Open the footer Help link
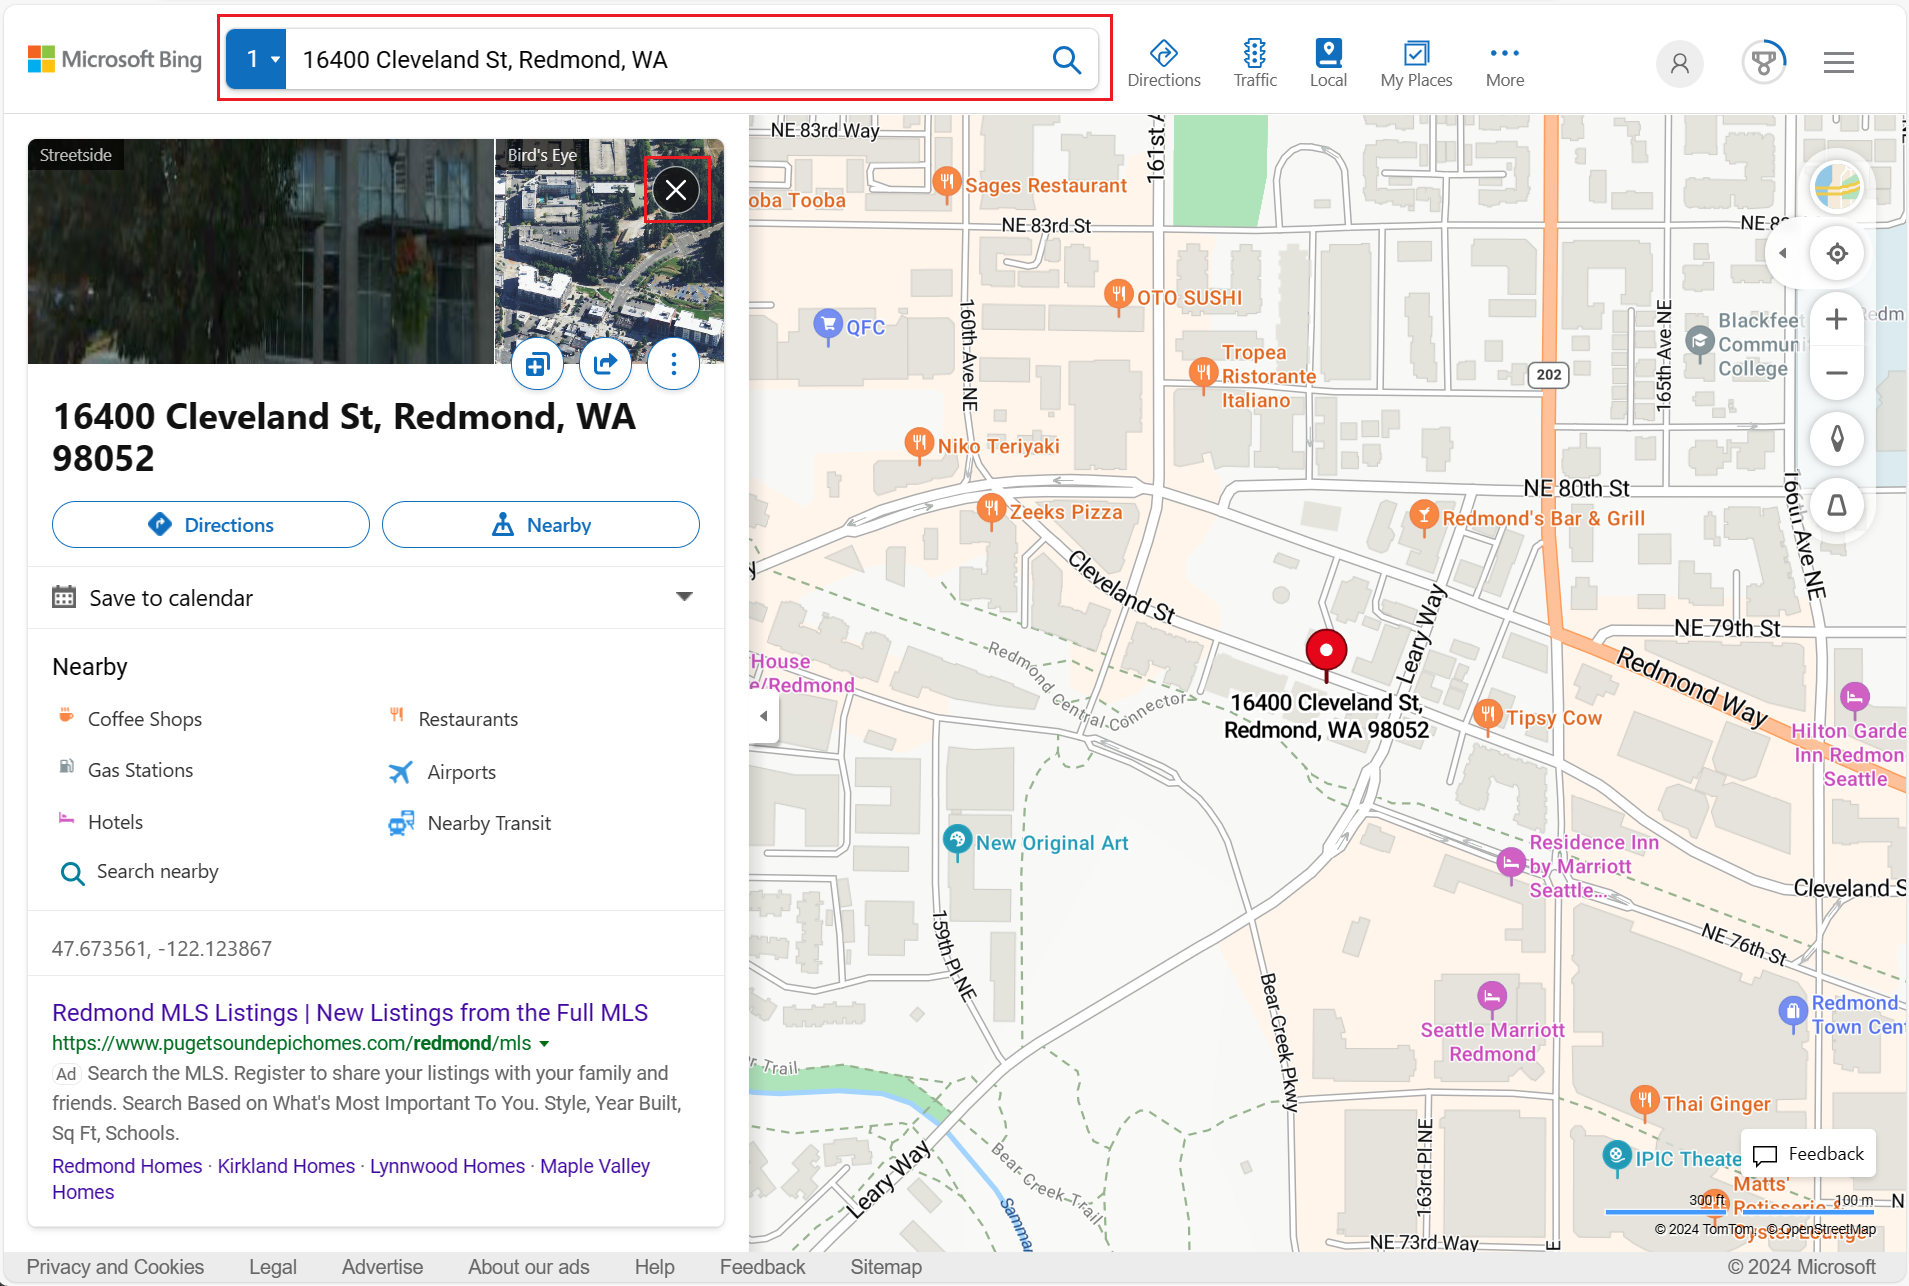 (x=655, y=1267)
